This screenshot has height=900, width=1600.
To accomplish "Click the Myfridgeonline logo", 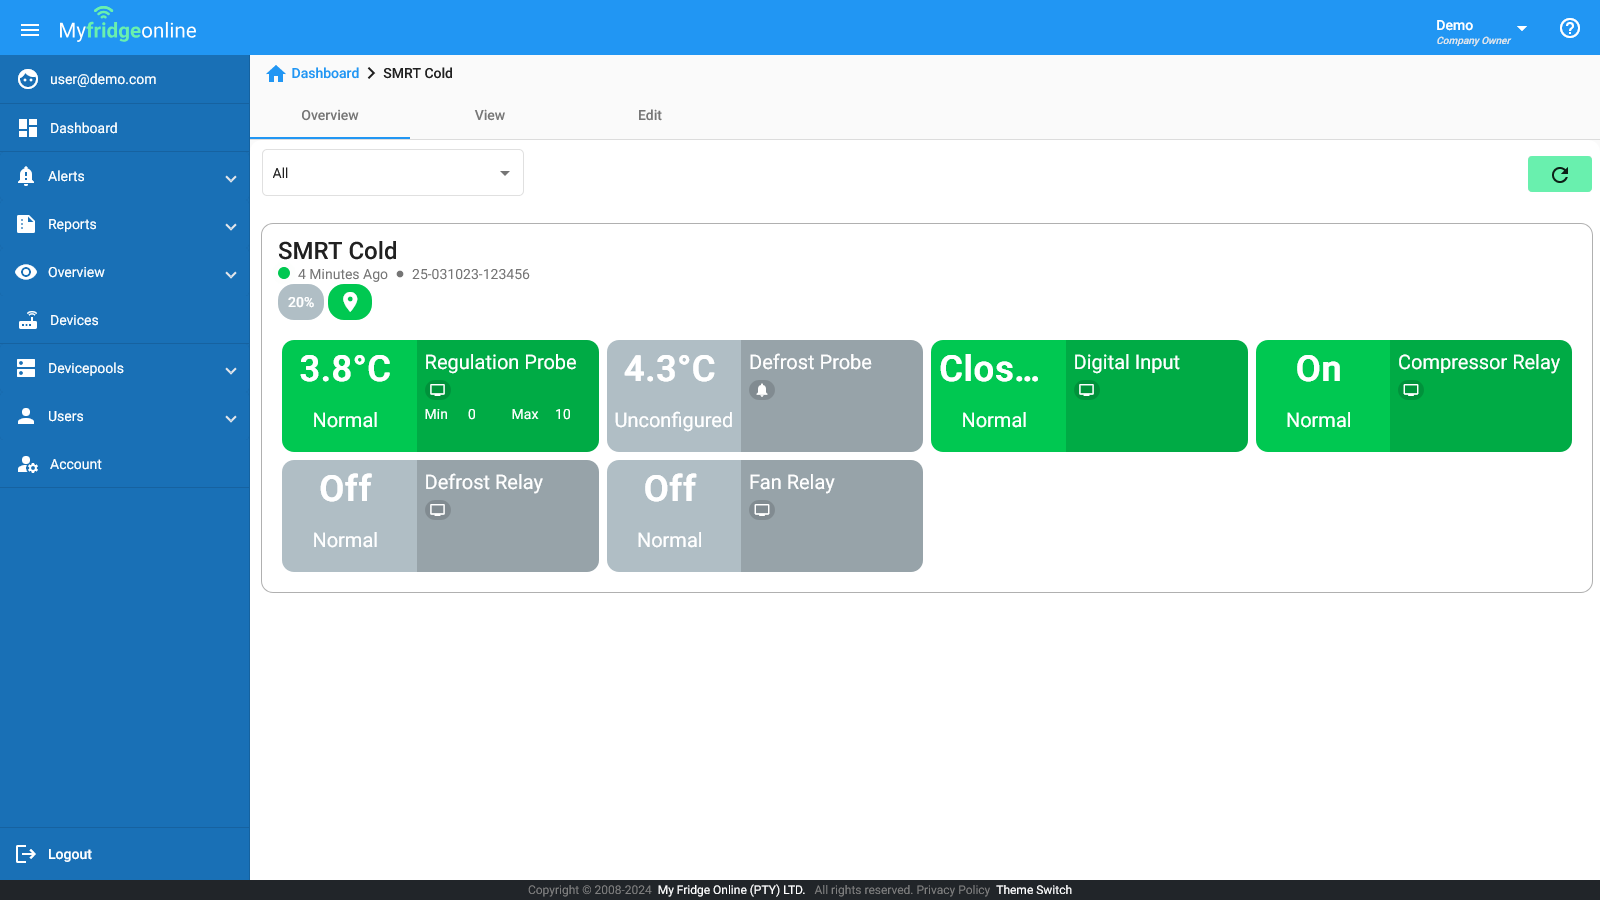I will coord(128,27).
